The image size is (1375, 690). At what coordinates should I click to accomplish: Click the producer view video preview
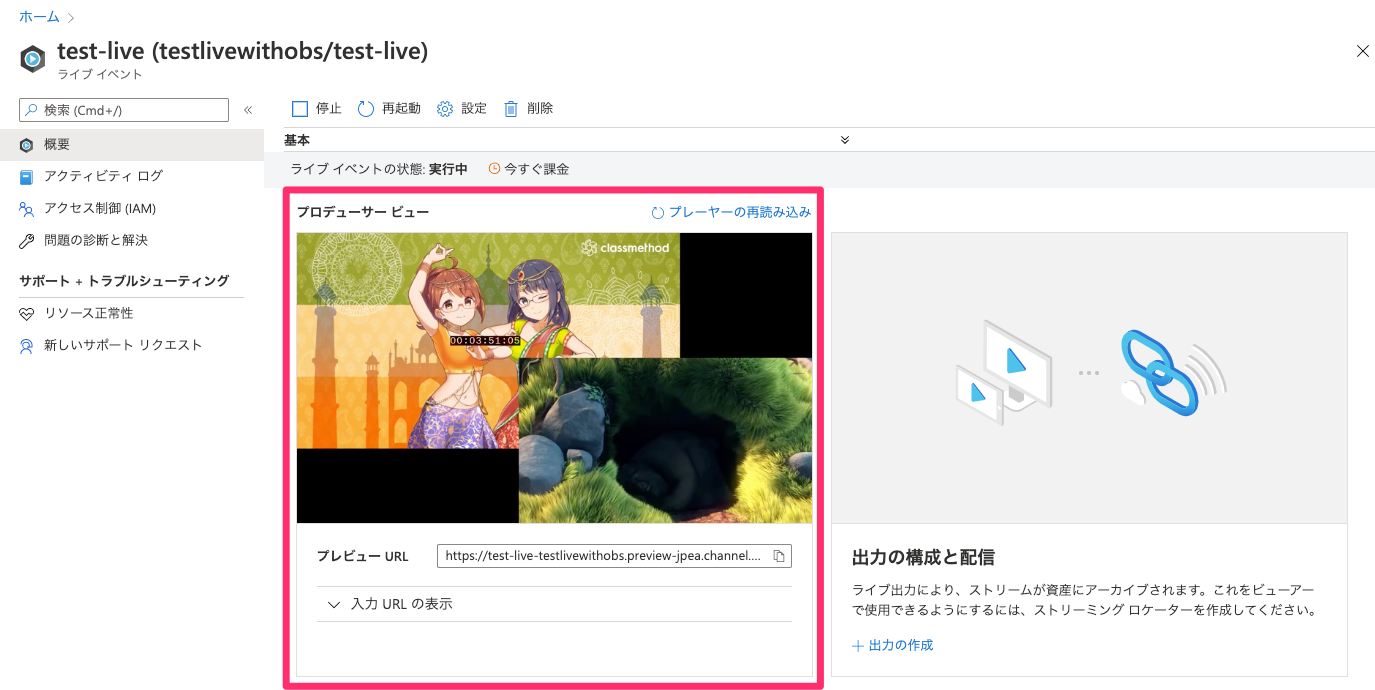[x=554, y=378]
